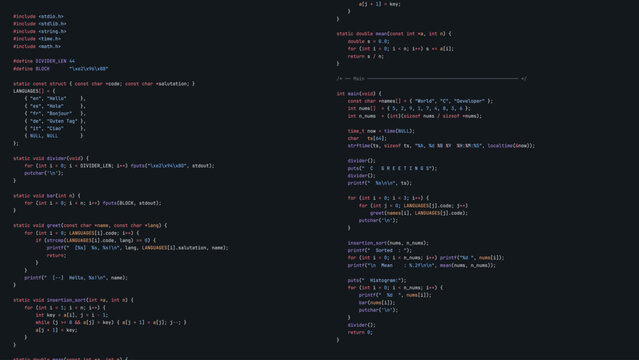Click the 'int main(void) {' line
The width and height of the screenshot is (639, 360).
(359, 93)
